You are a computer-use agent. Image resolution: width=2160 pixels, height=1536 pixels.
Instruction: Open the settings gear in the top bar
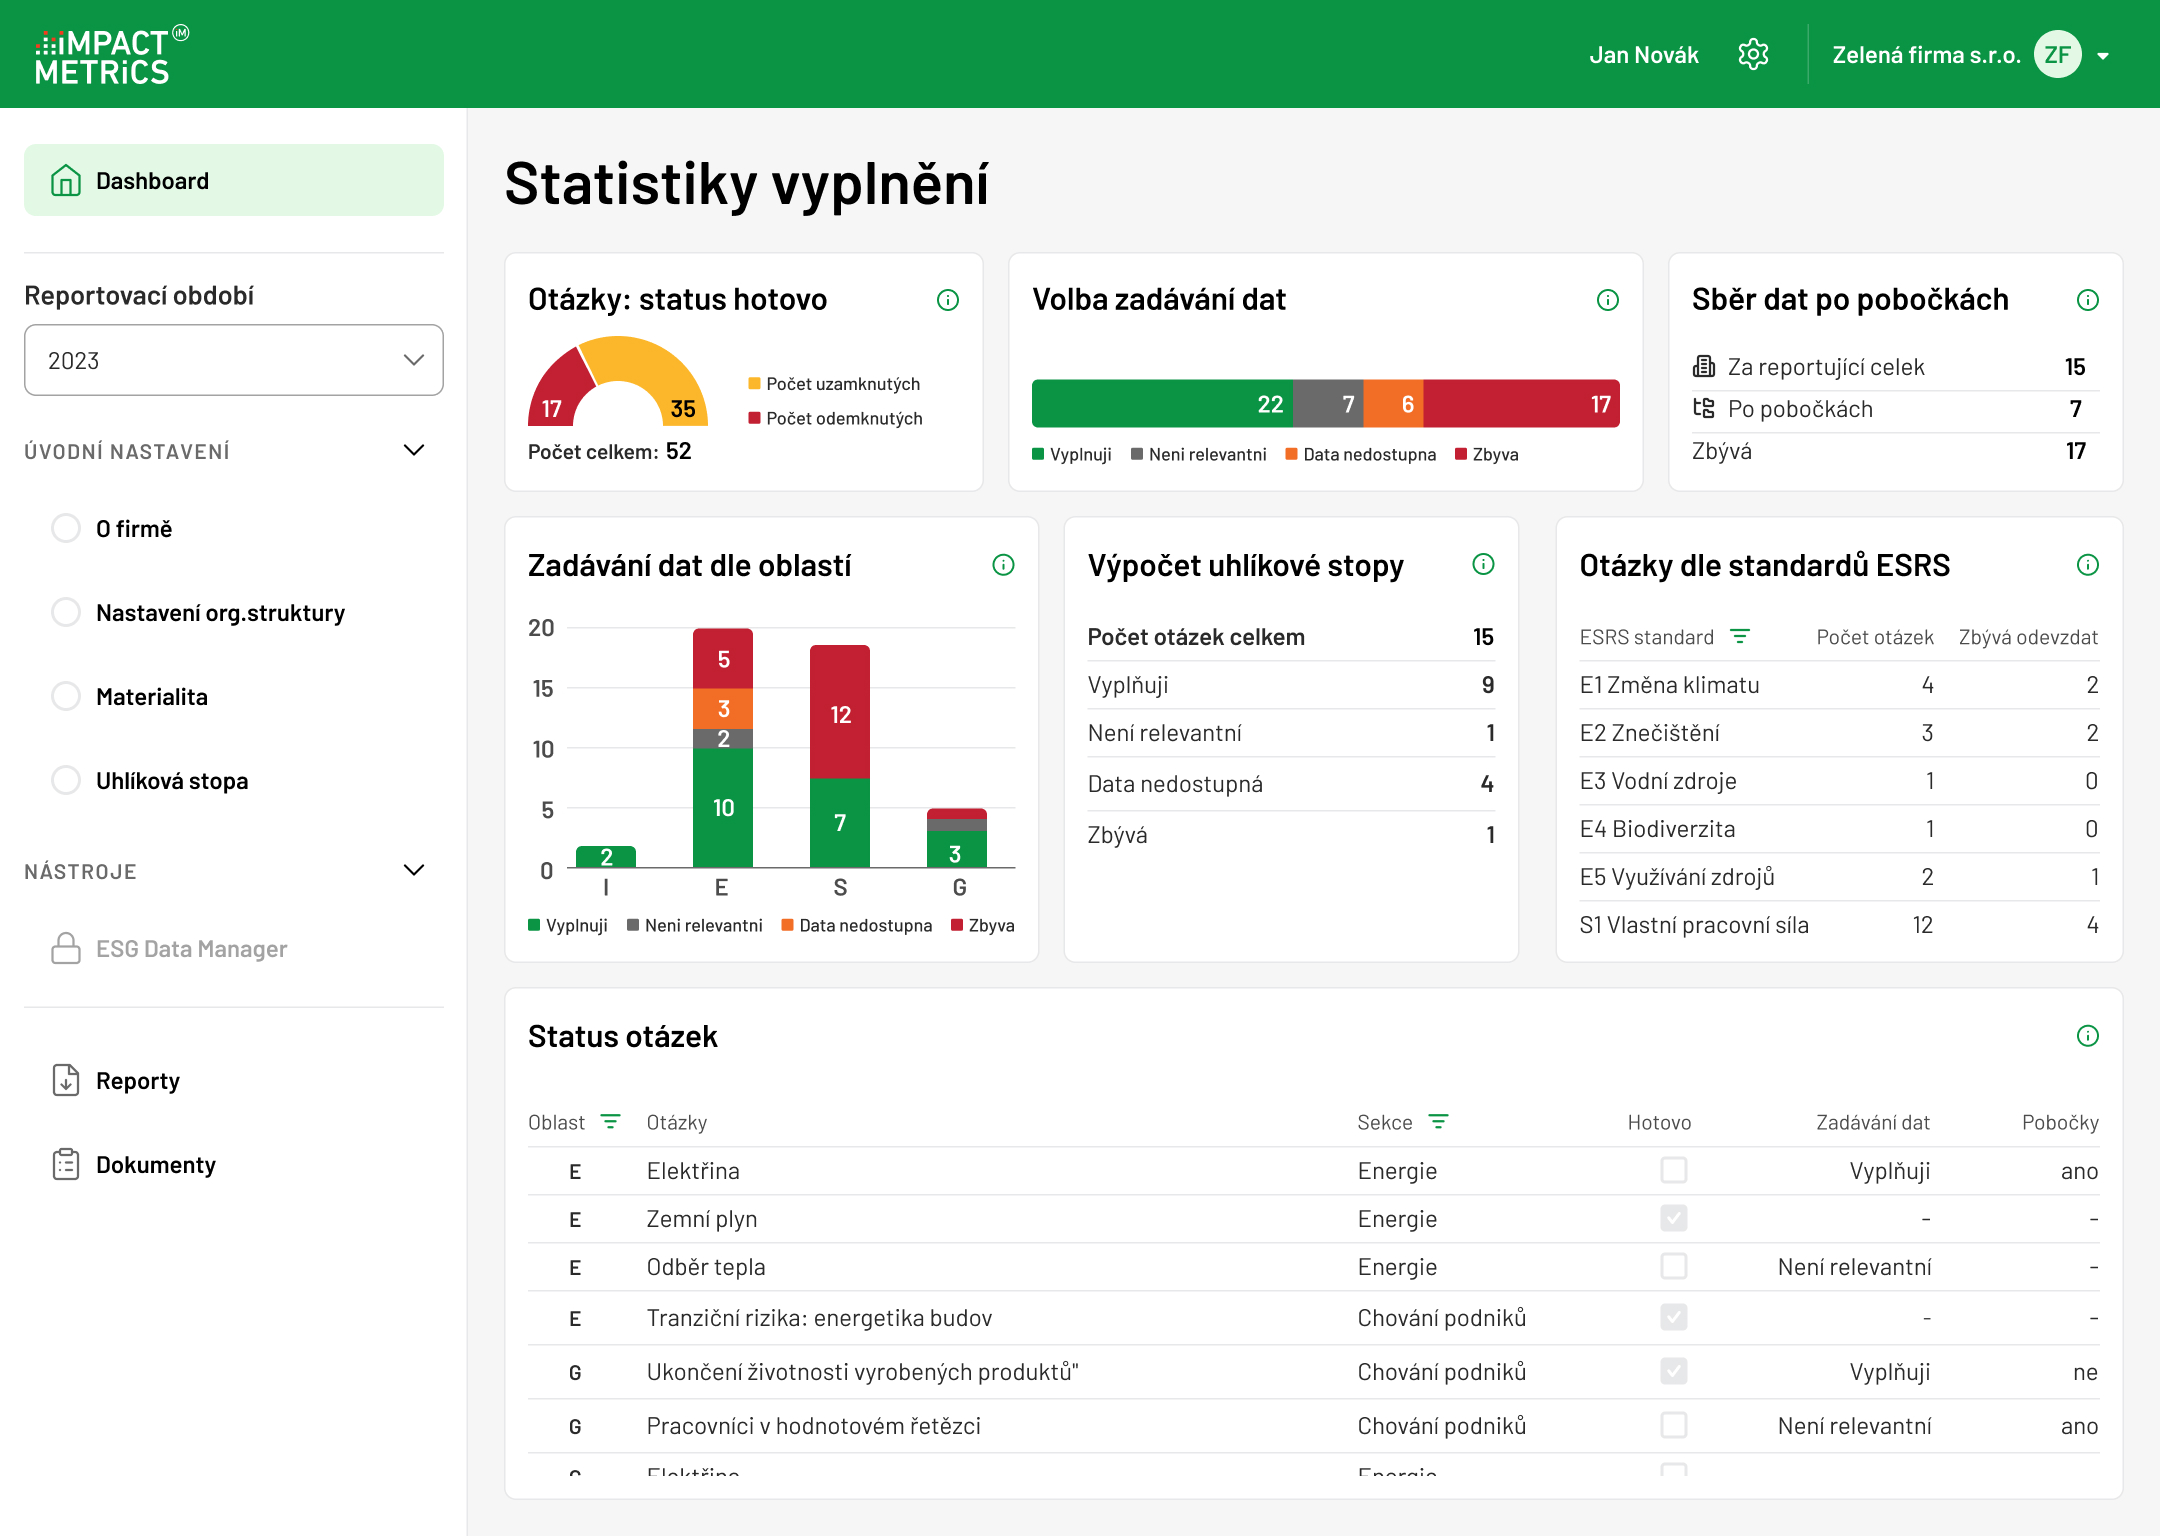coord(1754,54)
